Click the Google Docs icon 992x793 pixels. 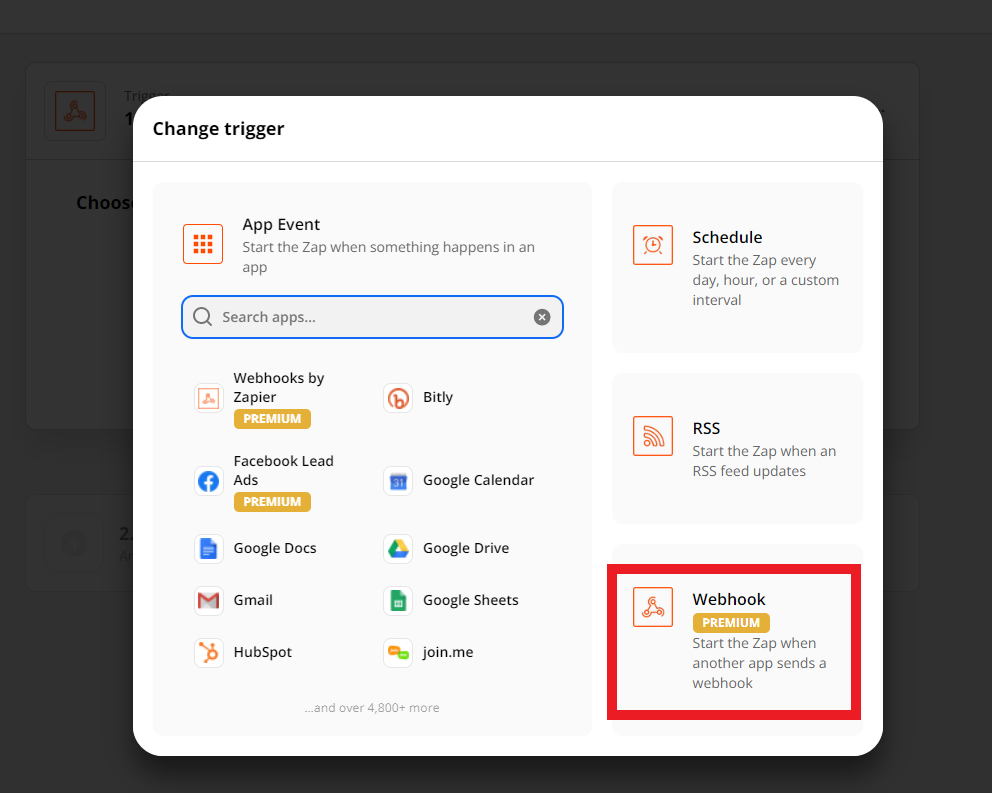[208, 549]
